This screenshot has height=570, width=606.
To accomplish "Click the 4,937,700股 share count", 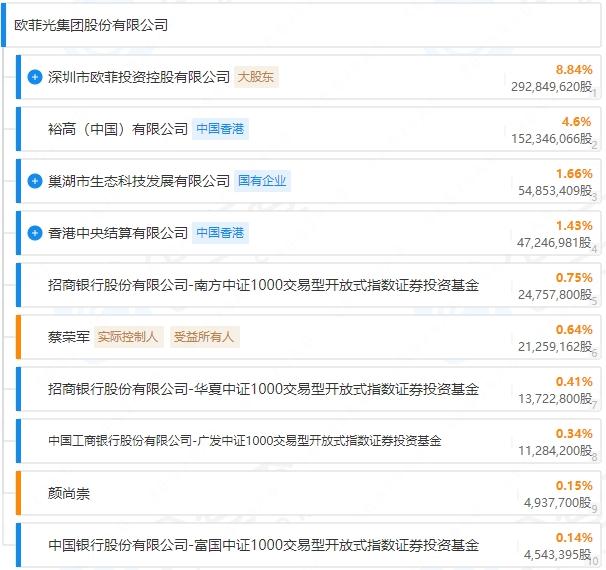I will click(x=558, y=502).
